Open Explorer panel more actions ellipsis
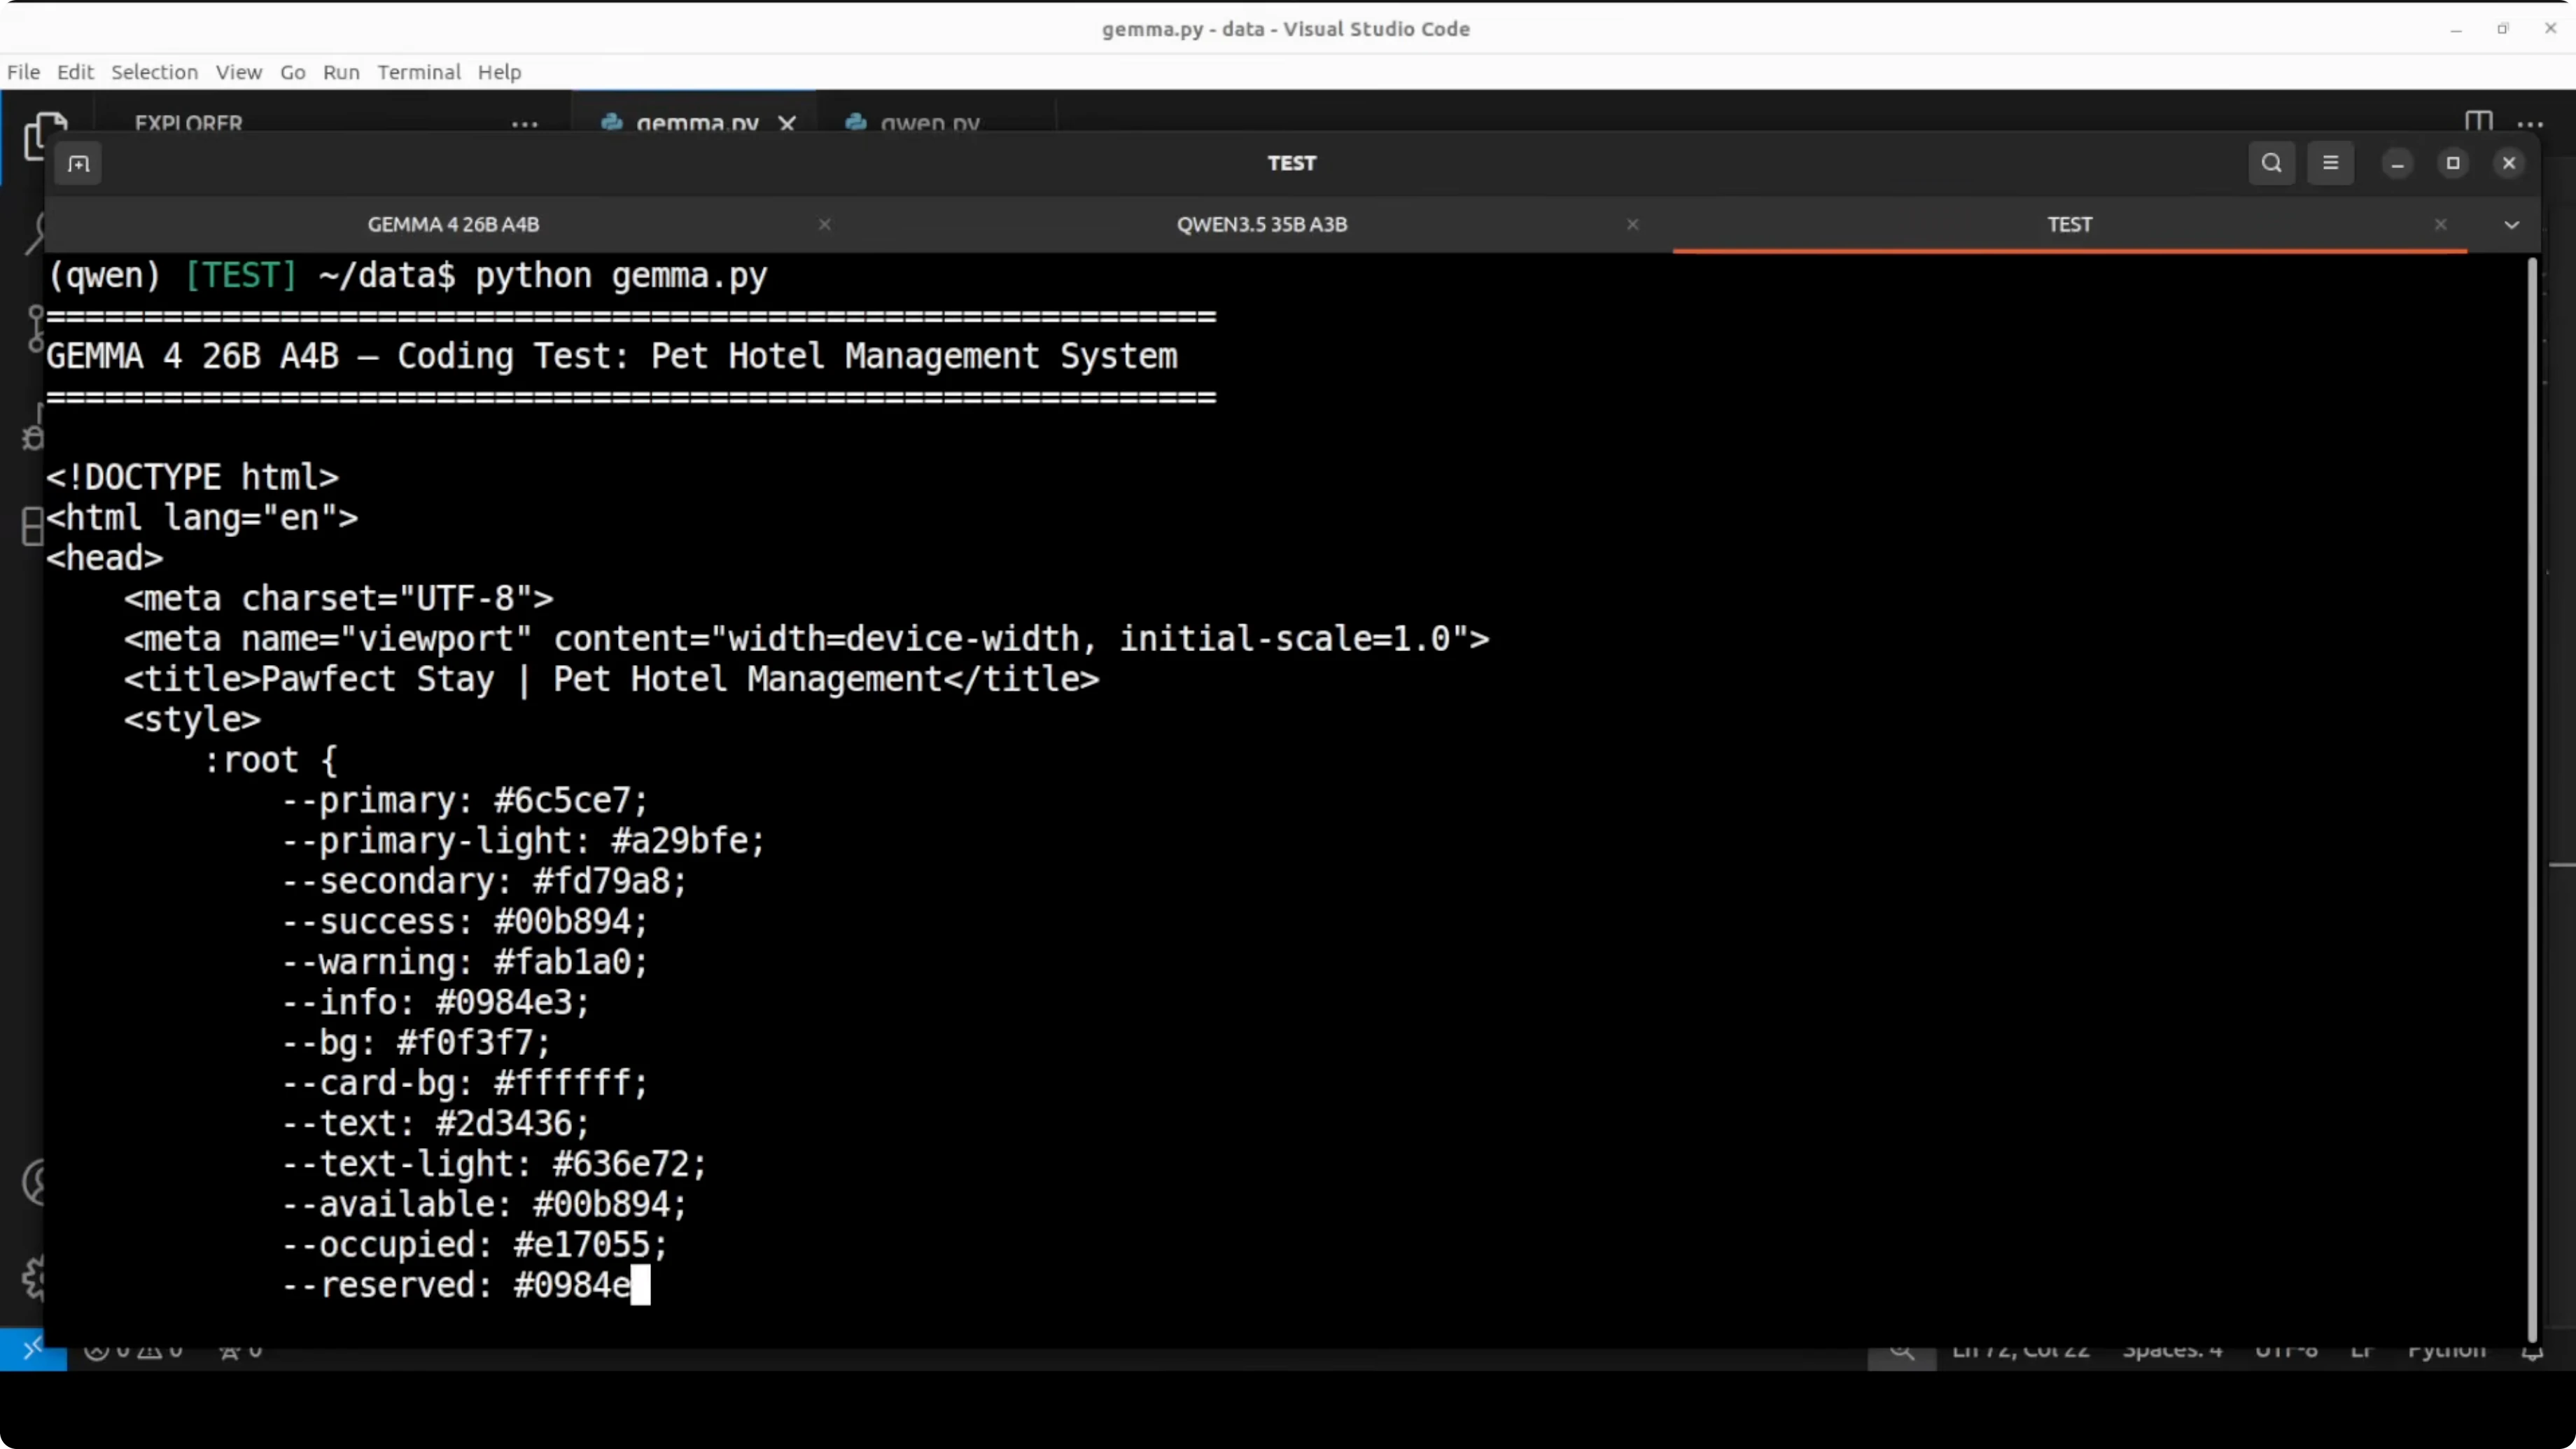This screenshot has width=2576, height=1449. point(524,124)
